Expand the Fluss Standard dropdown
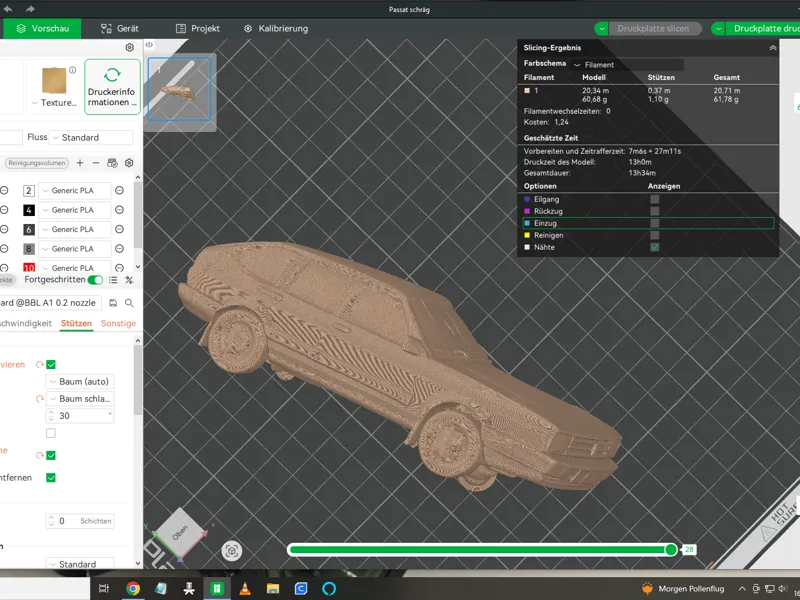 point(91,137)
